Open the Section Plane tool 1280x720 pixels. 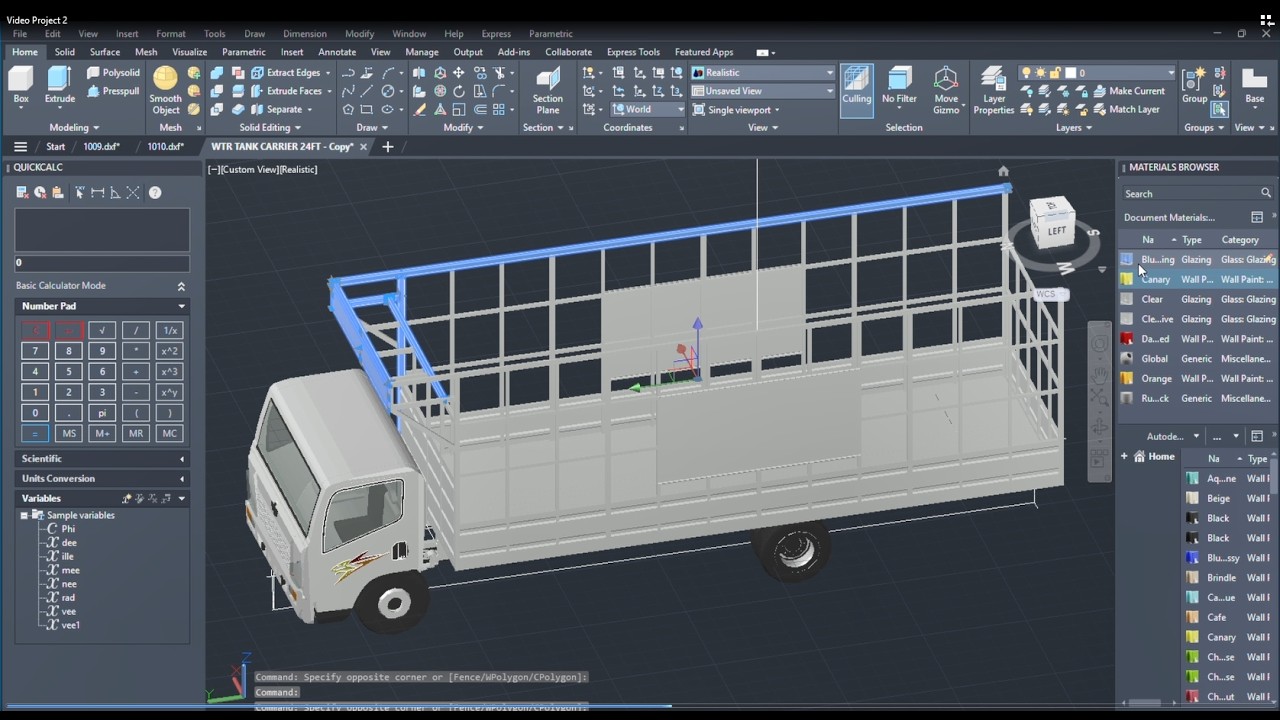pos(548,91)
